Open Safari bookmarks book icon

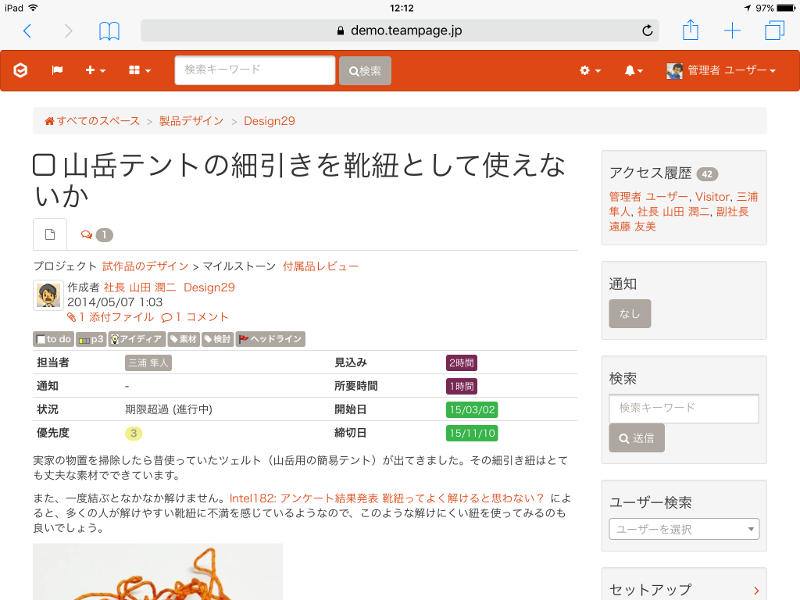point(109,31)
